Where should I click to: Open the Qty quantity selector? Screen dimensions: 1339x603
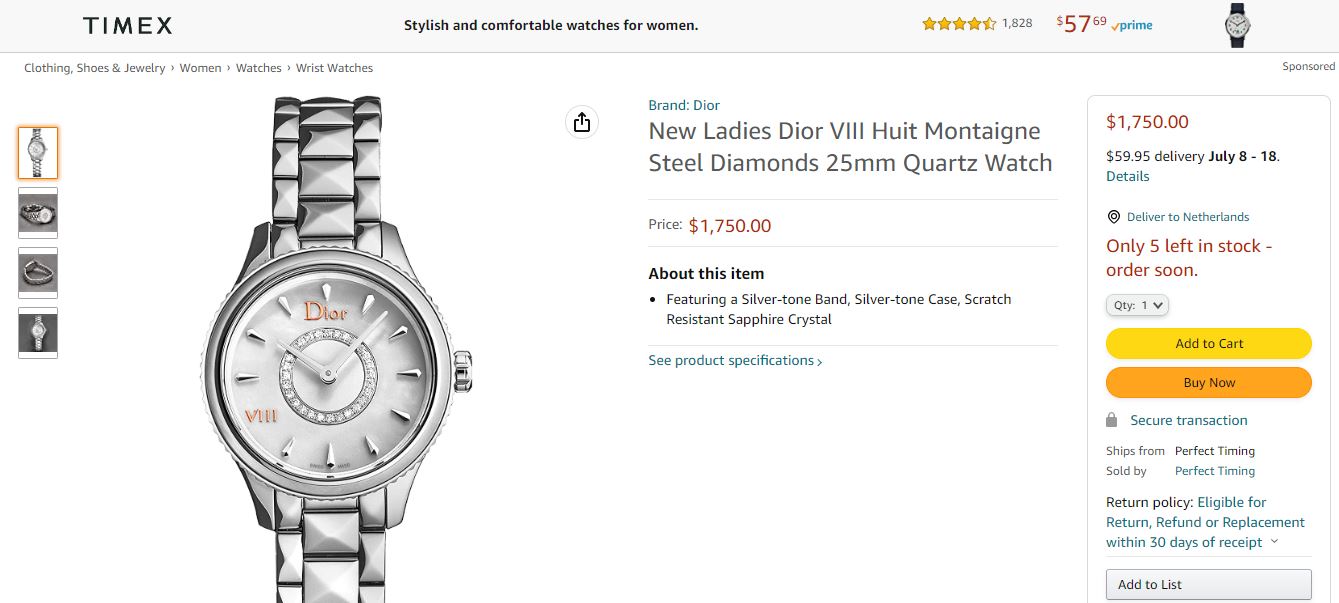tap(1137, 305)
